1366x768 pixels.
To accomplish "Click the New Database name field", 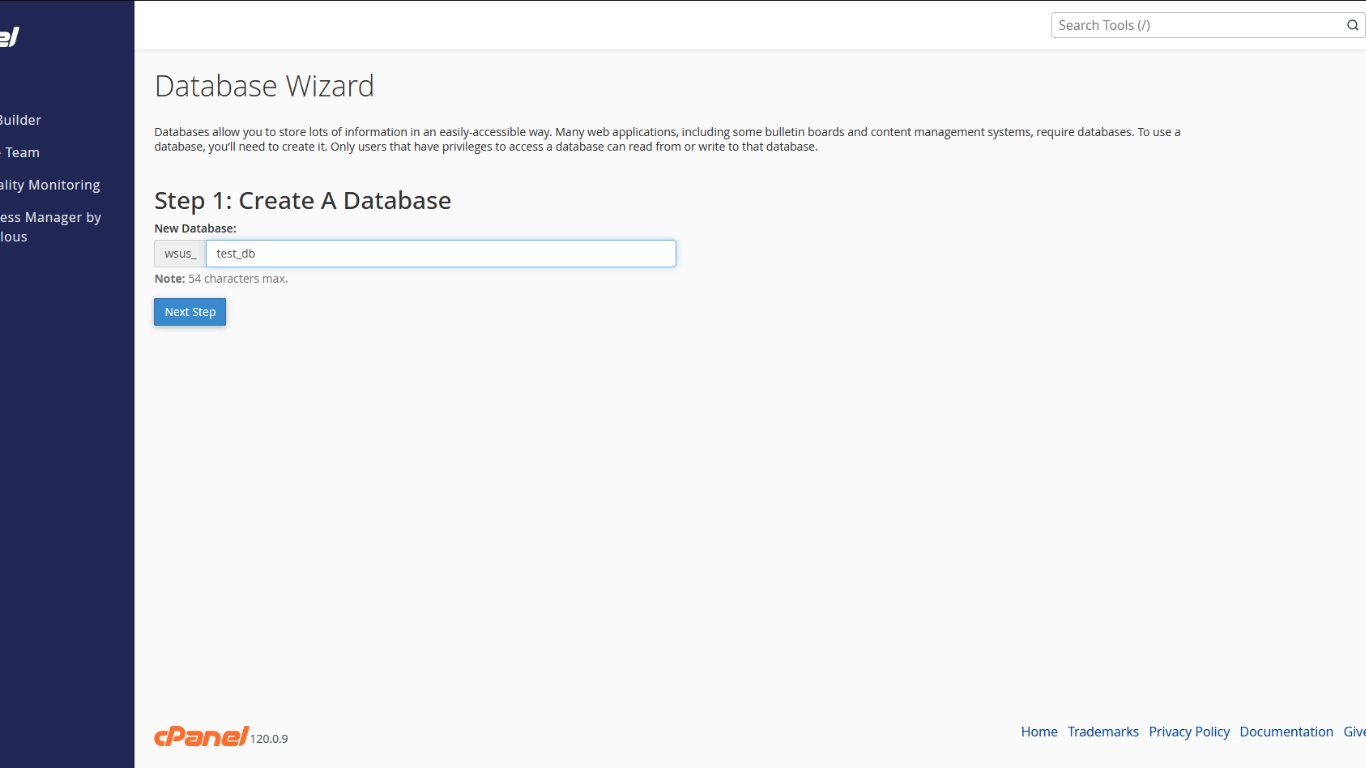I will click(x=440, y=254).
